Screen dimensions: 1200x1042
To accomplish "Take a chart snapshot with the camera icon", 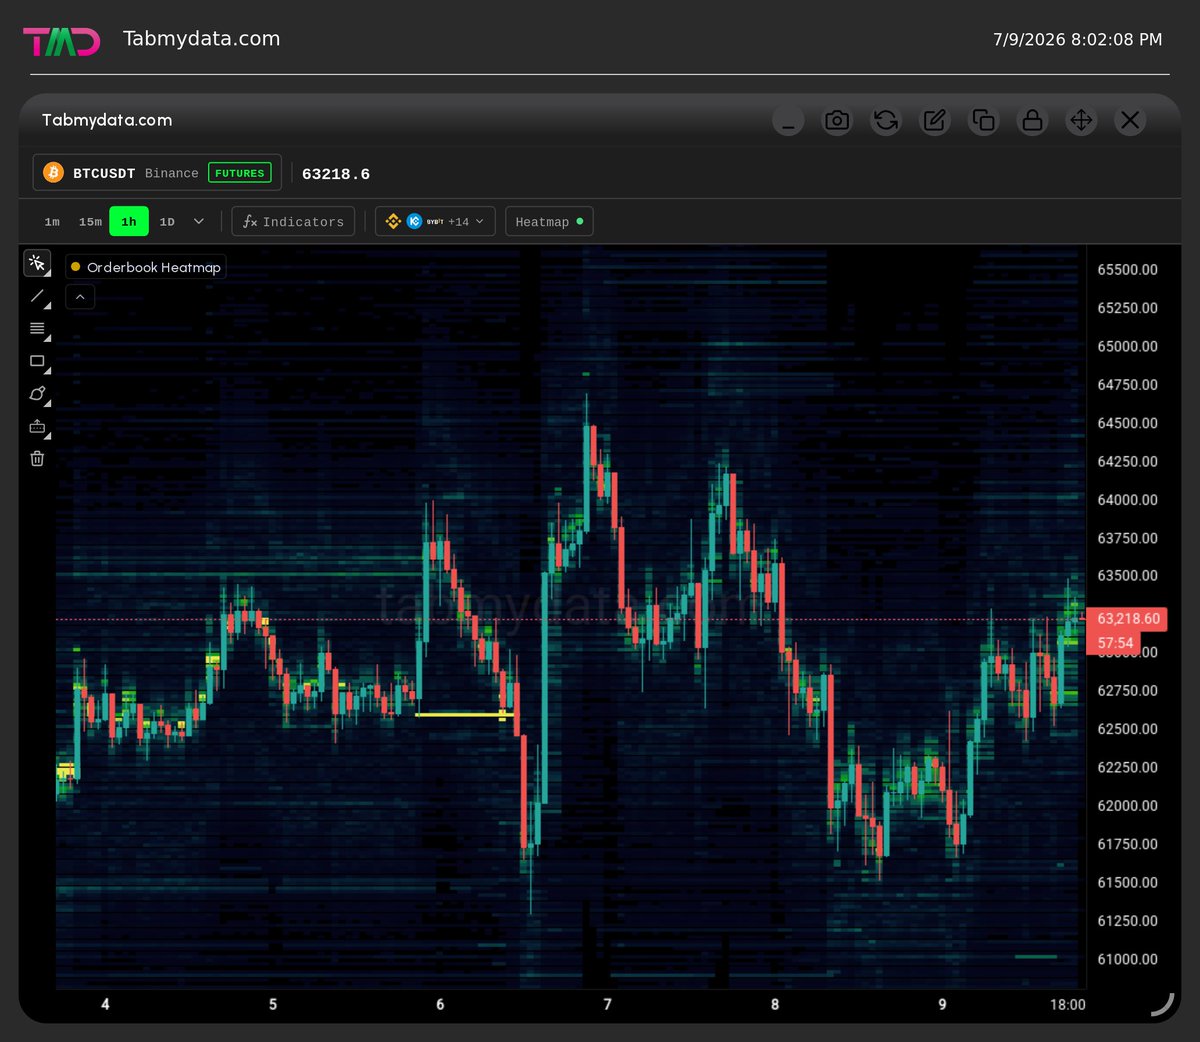I will click(837, 121).
